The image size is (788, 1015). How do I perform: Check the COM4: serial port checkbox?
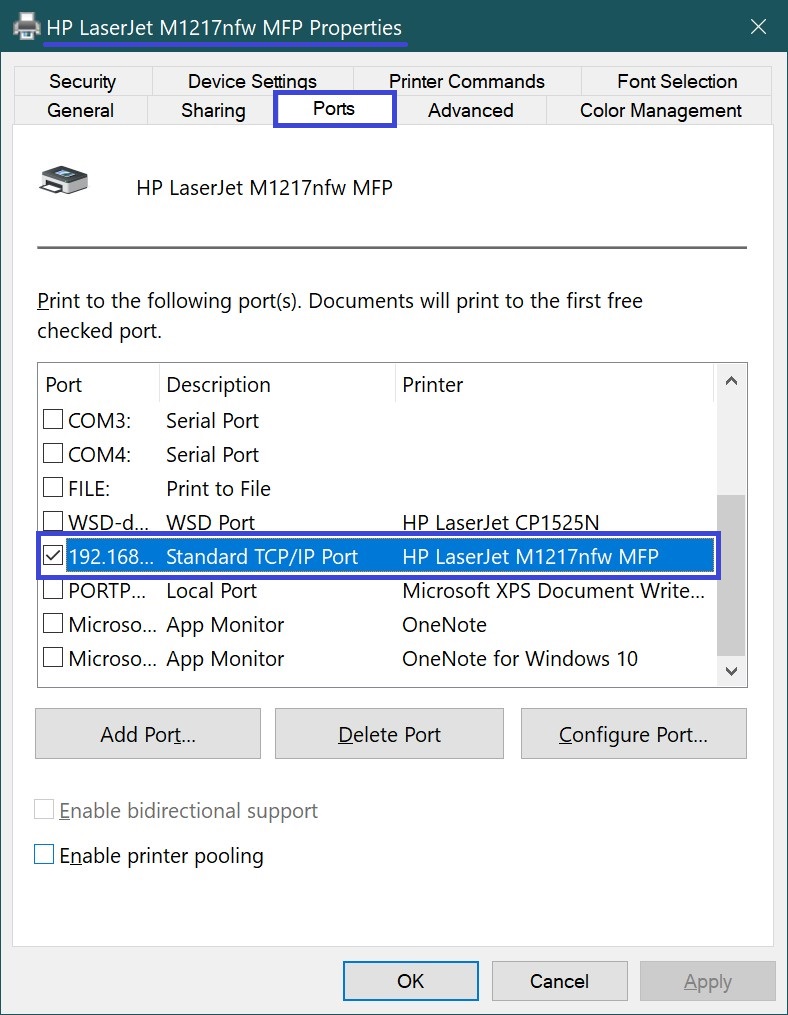(x=53, y=453)
